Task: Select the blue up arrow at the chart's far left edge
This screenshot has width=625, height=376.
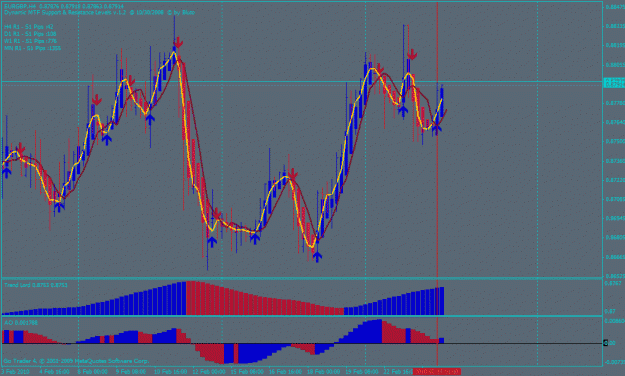Action: coord(6,172)
